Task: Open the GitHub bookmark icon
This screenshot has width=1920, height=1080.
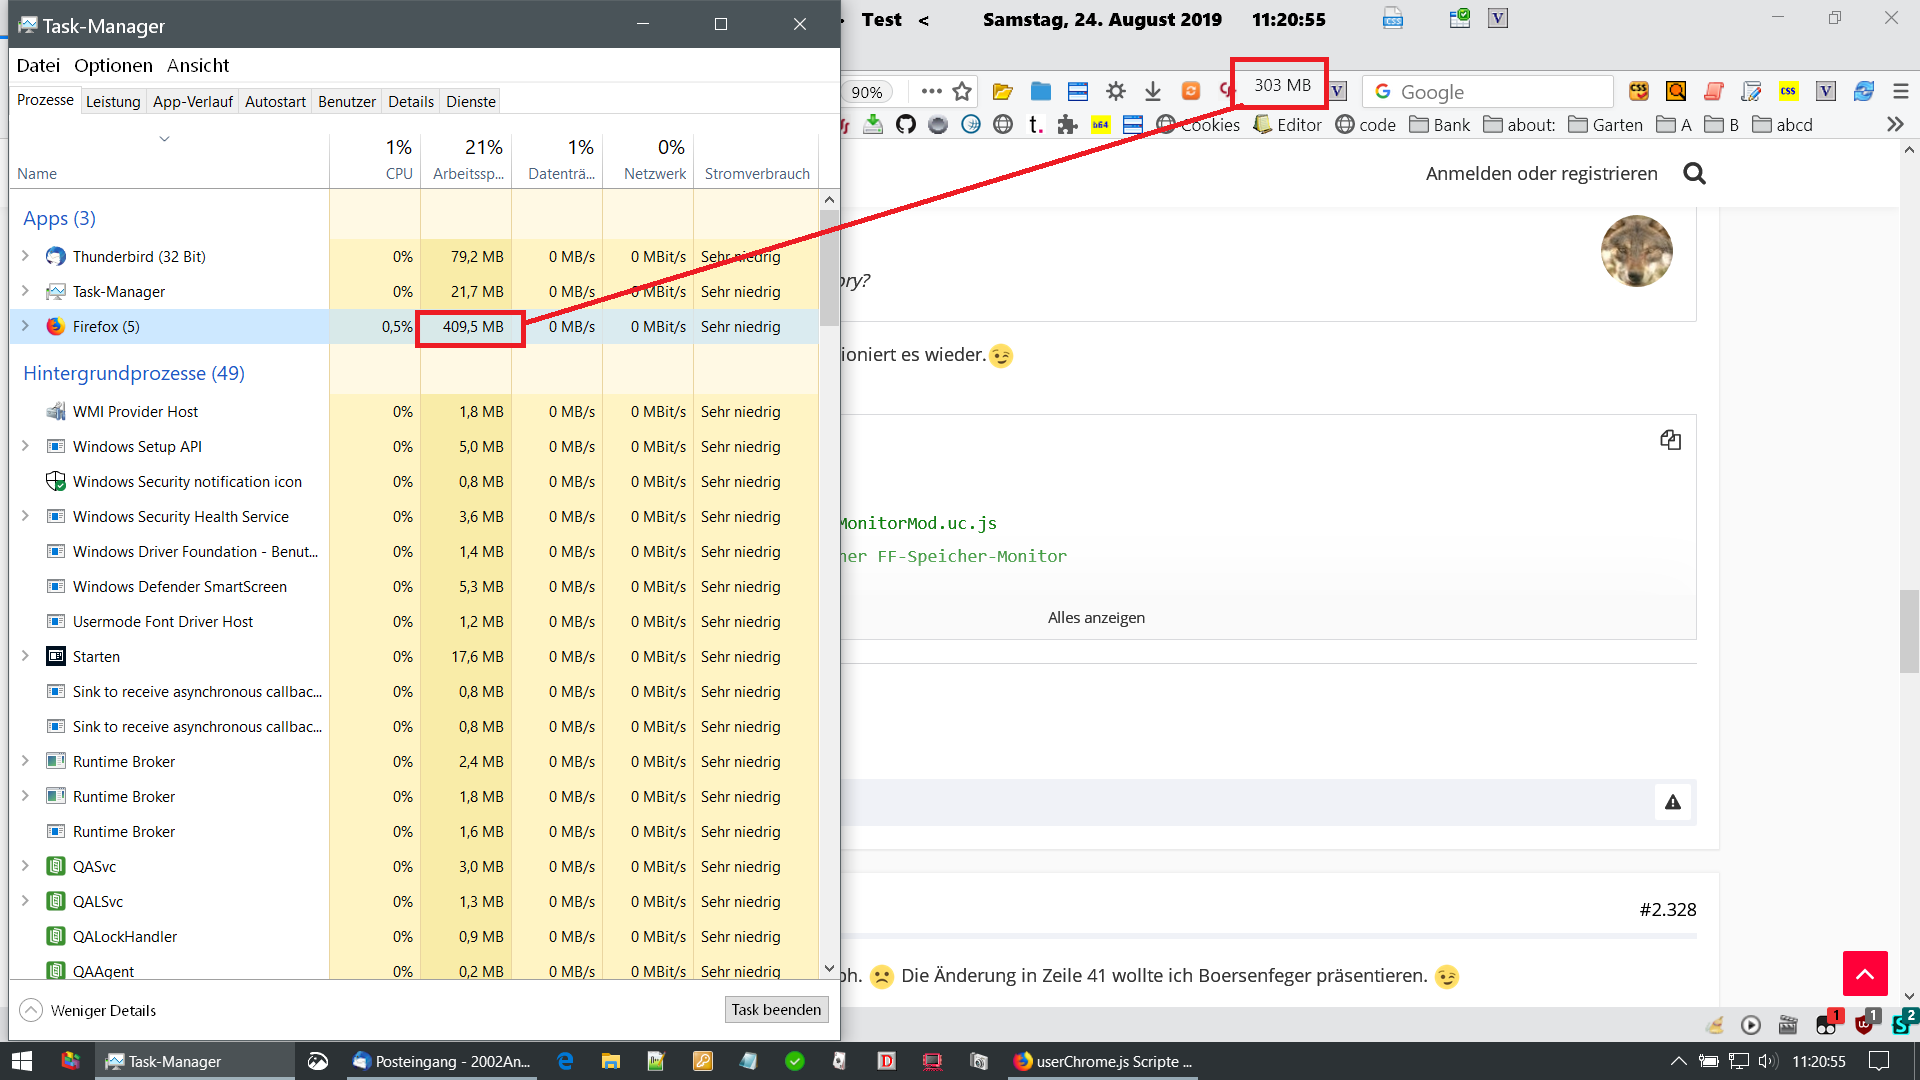Action: (906, 125)
